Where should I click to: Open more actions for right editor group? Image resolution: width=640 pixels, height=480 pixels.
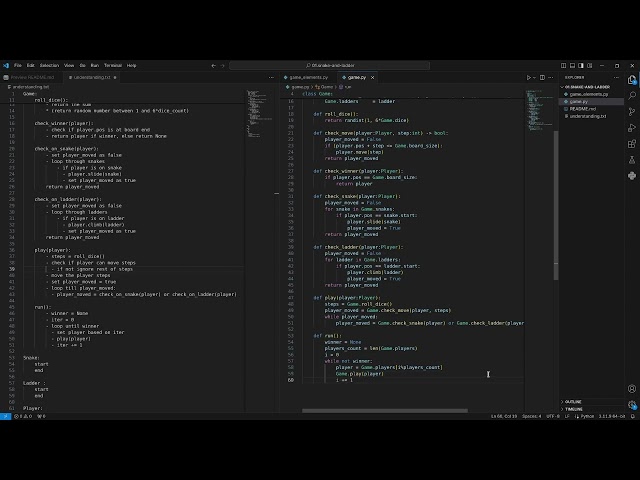point(551,77)
